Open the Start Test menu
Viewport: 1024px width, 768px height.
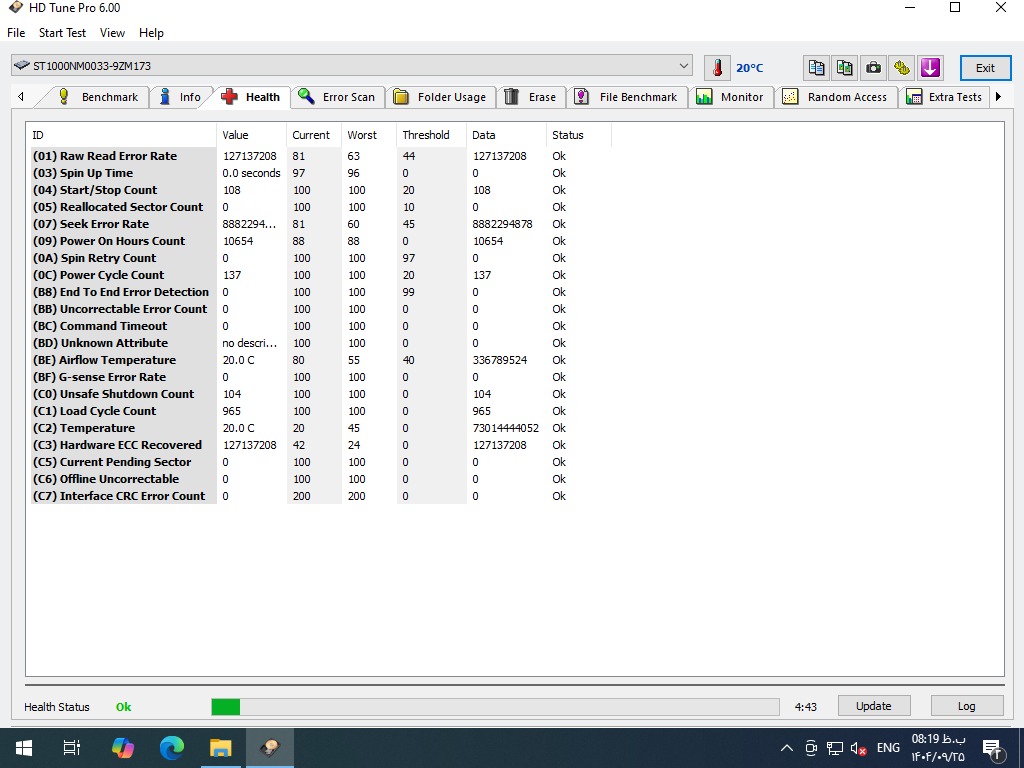coord(62,33)
